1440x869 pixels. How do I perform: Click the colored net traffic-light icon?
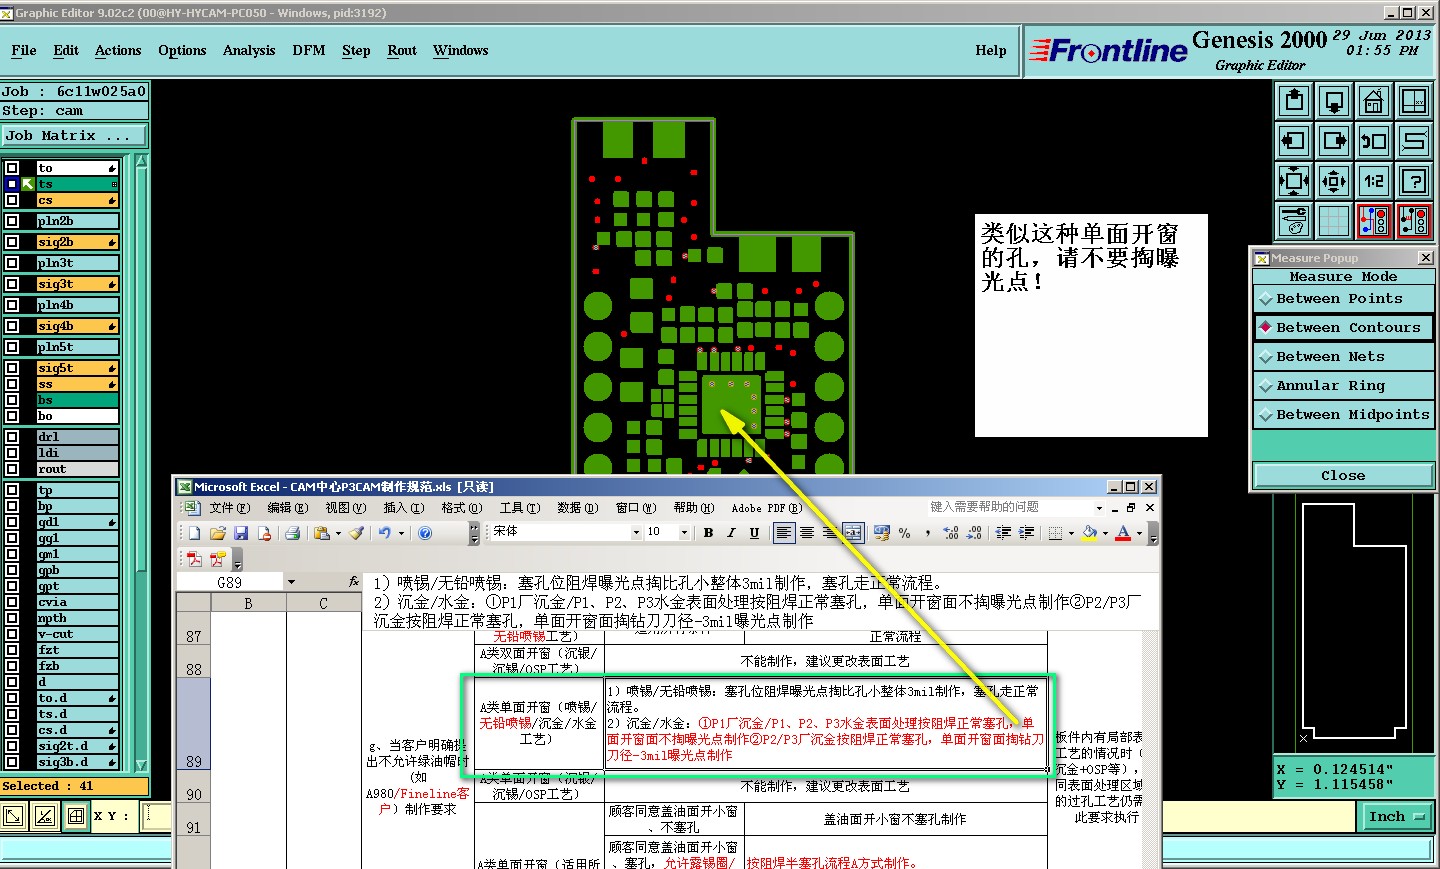[x=1374, y=221]
